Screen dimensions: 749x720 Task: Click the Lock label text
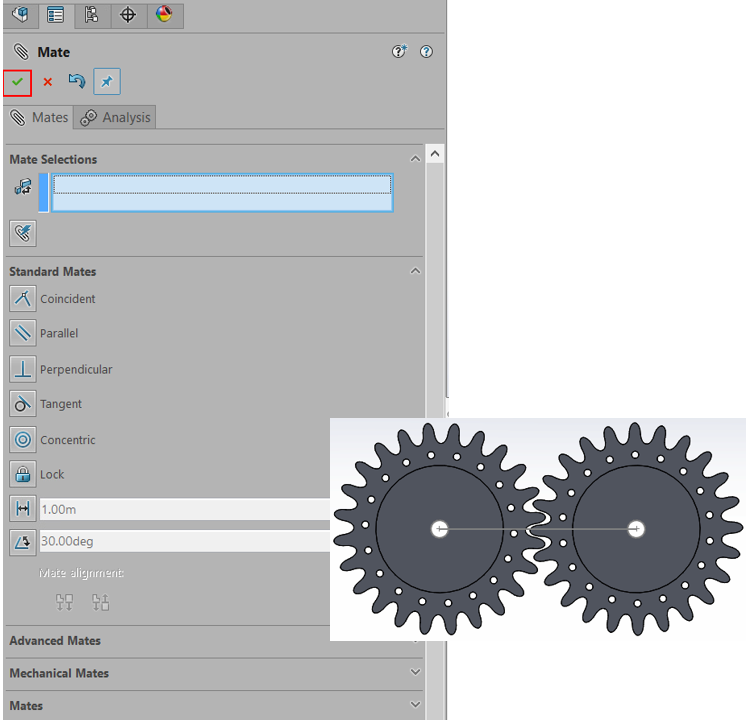coord(52,474)
